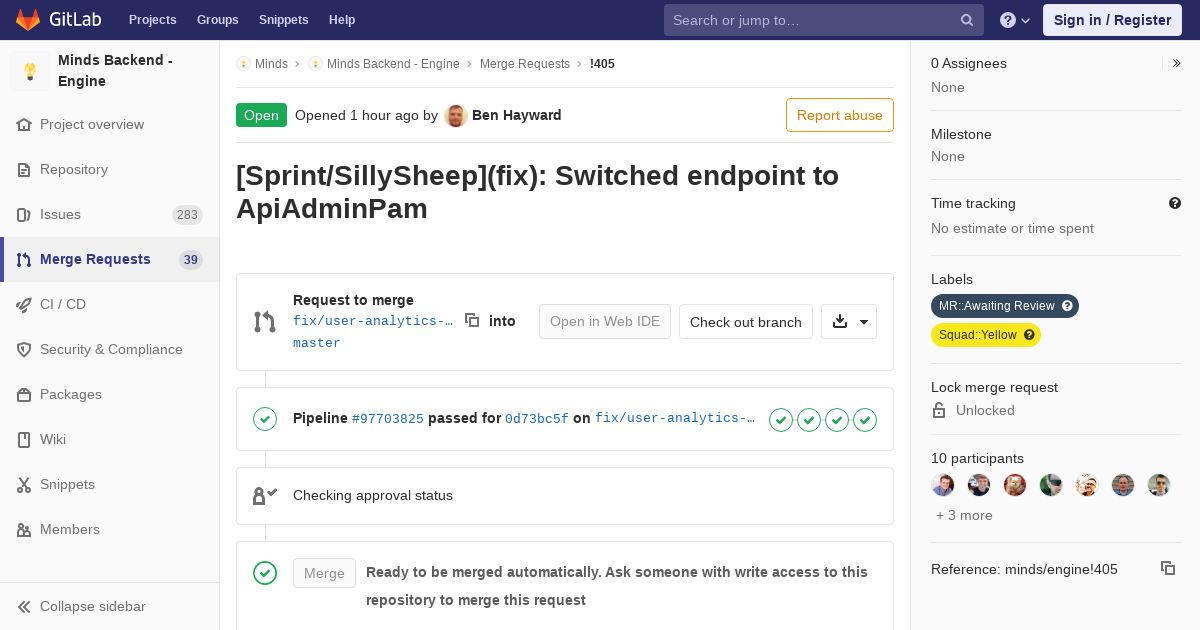The image size is (1200, 630).
Task: Copy the source branch name
Action: (472, 320)
